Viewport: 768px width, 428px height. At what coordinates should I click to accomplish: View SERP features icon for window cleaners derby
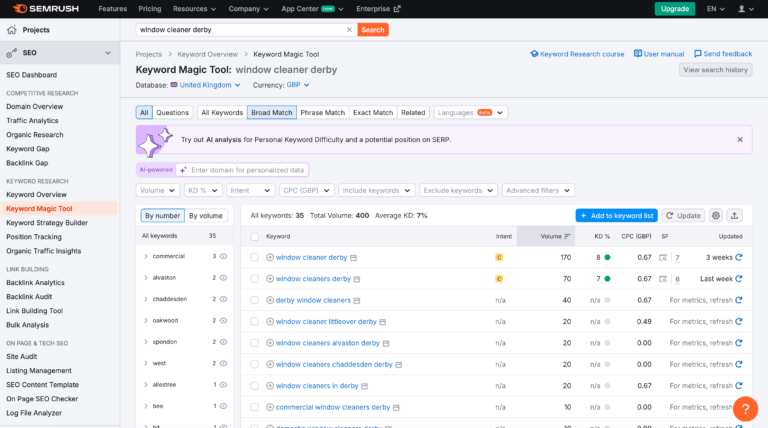coord(663,279)
